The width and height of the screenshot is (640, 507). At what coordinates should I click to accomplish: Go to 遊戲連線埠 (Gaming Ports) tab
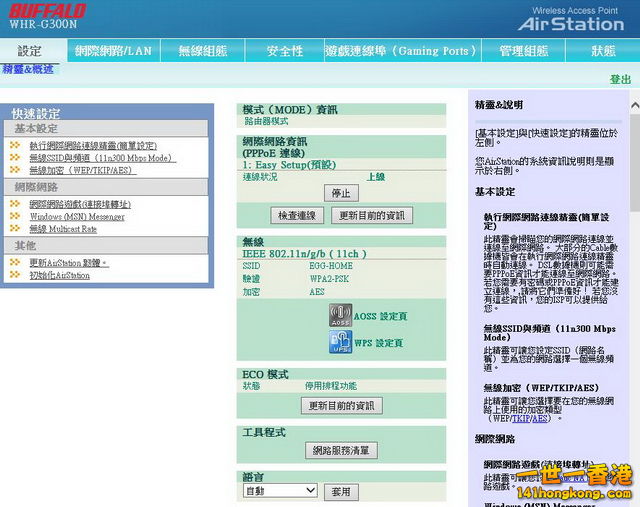click(400, 51)
